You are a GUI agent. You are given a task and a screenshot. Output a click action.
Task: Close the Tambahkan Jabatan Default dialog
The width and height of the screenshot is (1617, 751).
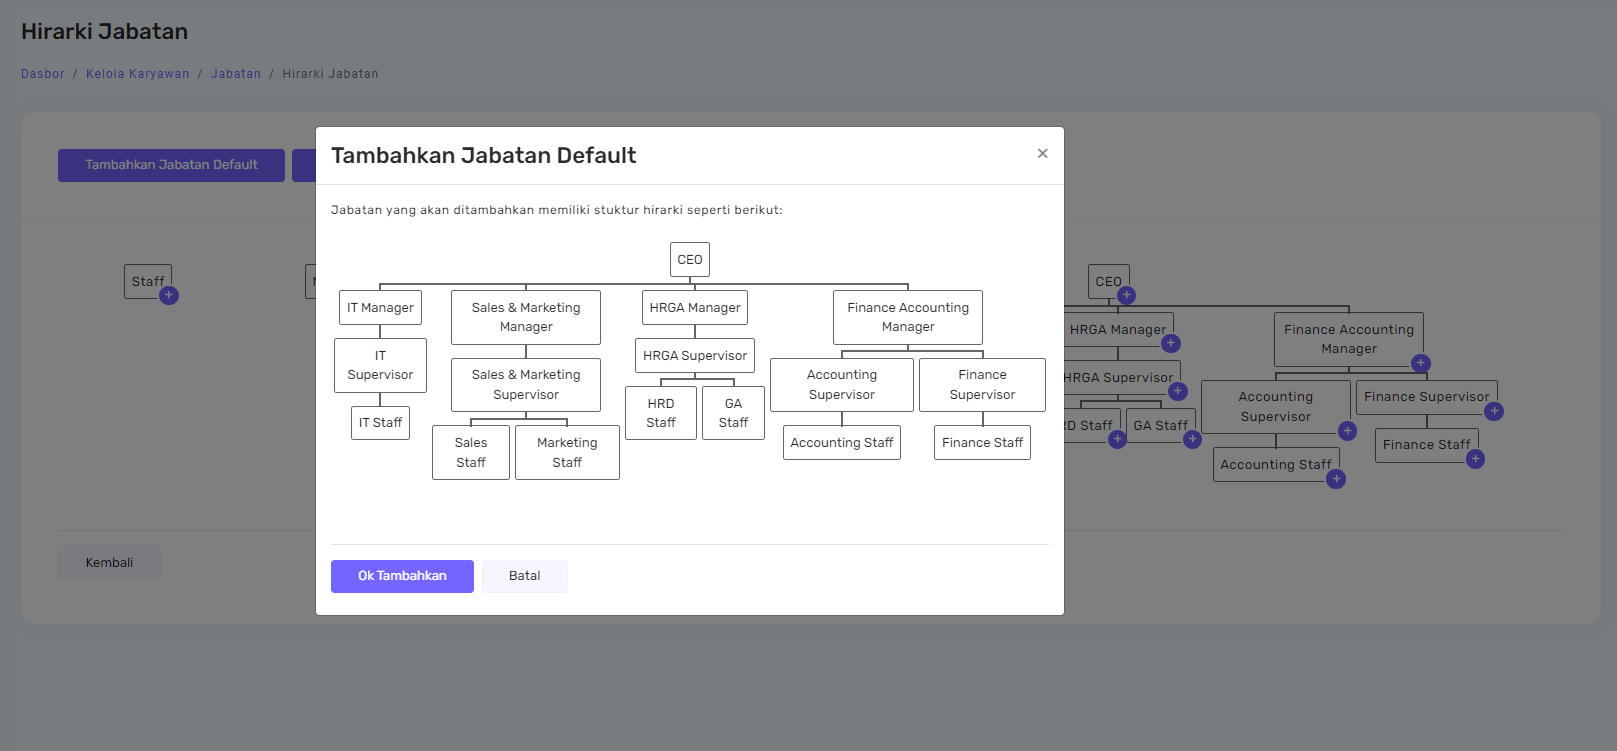[x=1042, y=153]
